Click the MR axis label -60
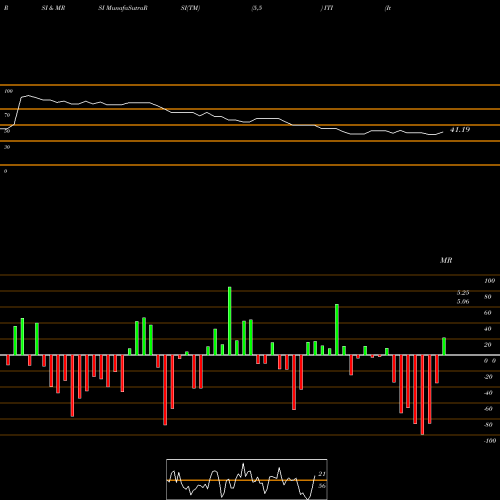 click(488, 409)
